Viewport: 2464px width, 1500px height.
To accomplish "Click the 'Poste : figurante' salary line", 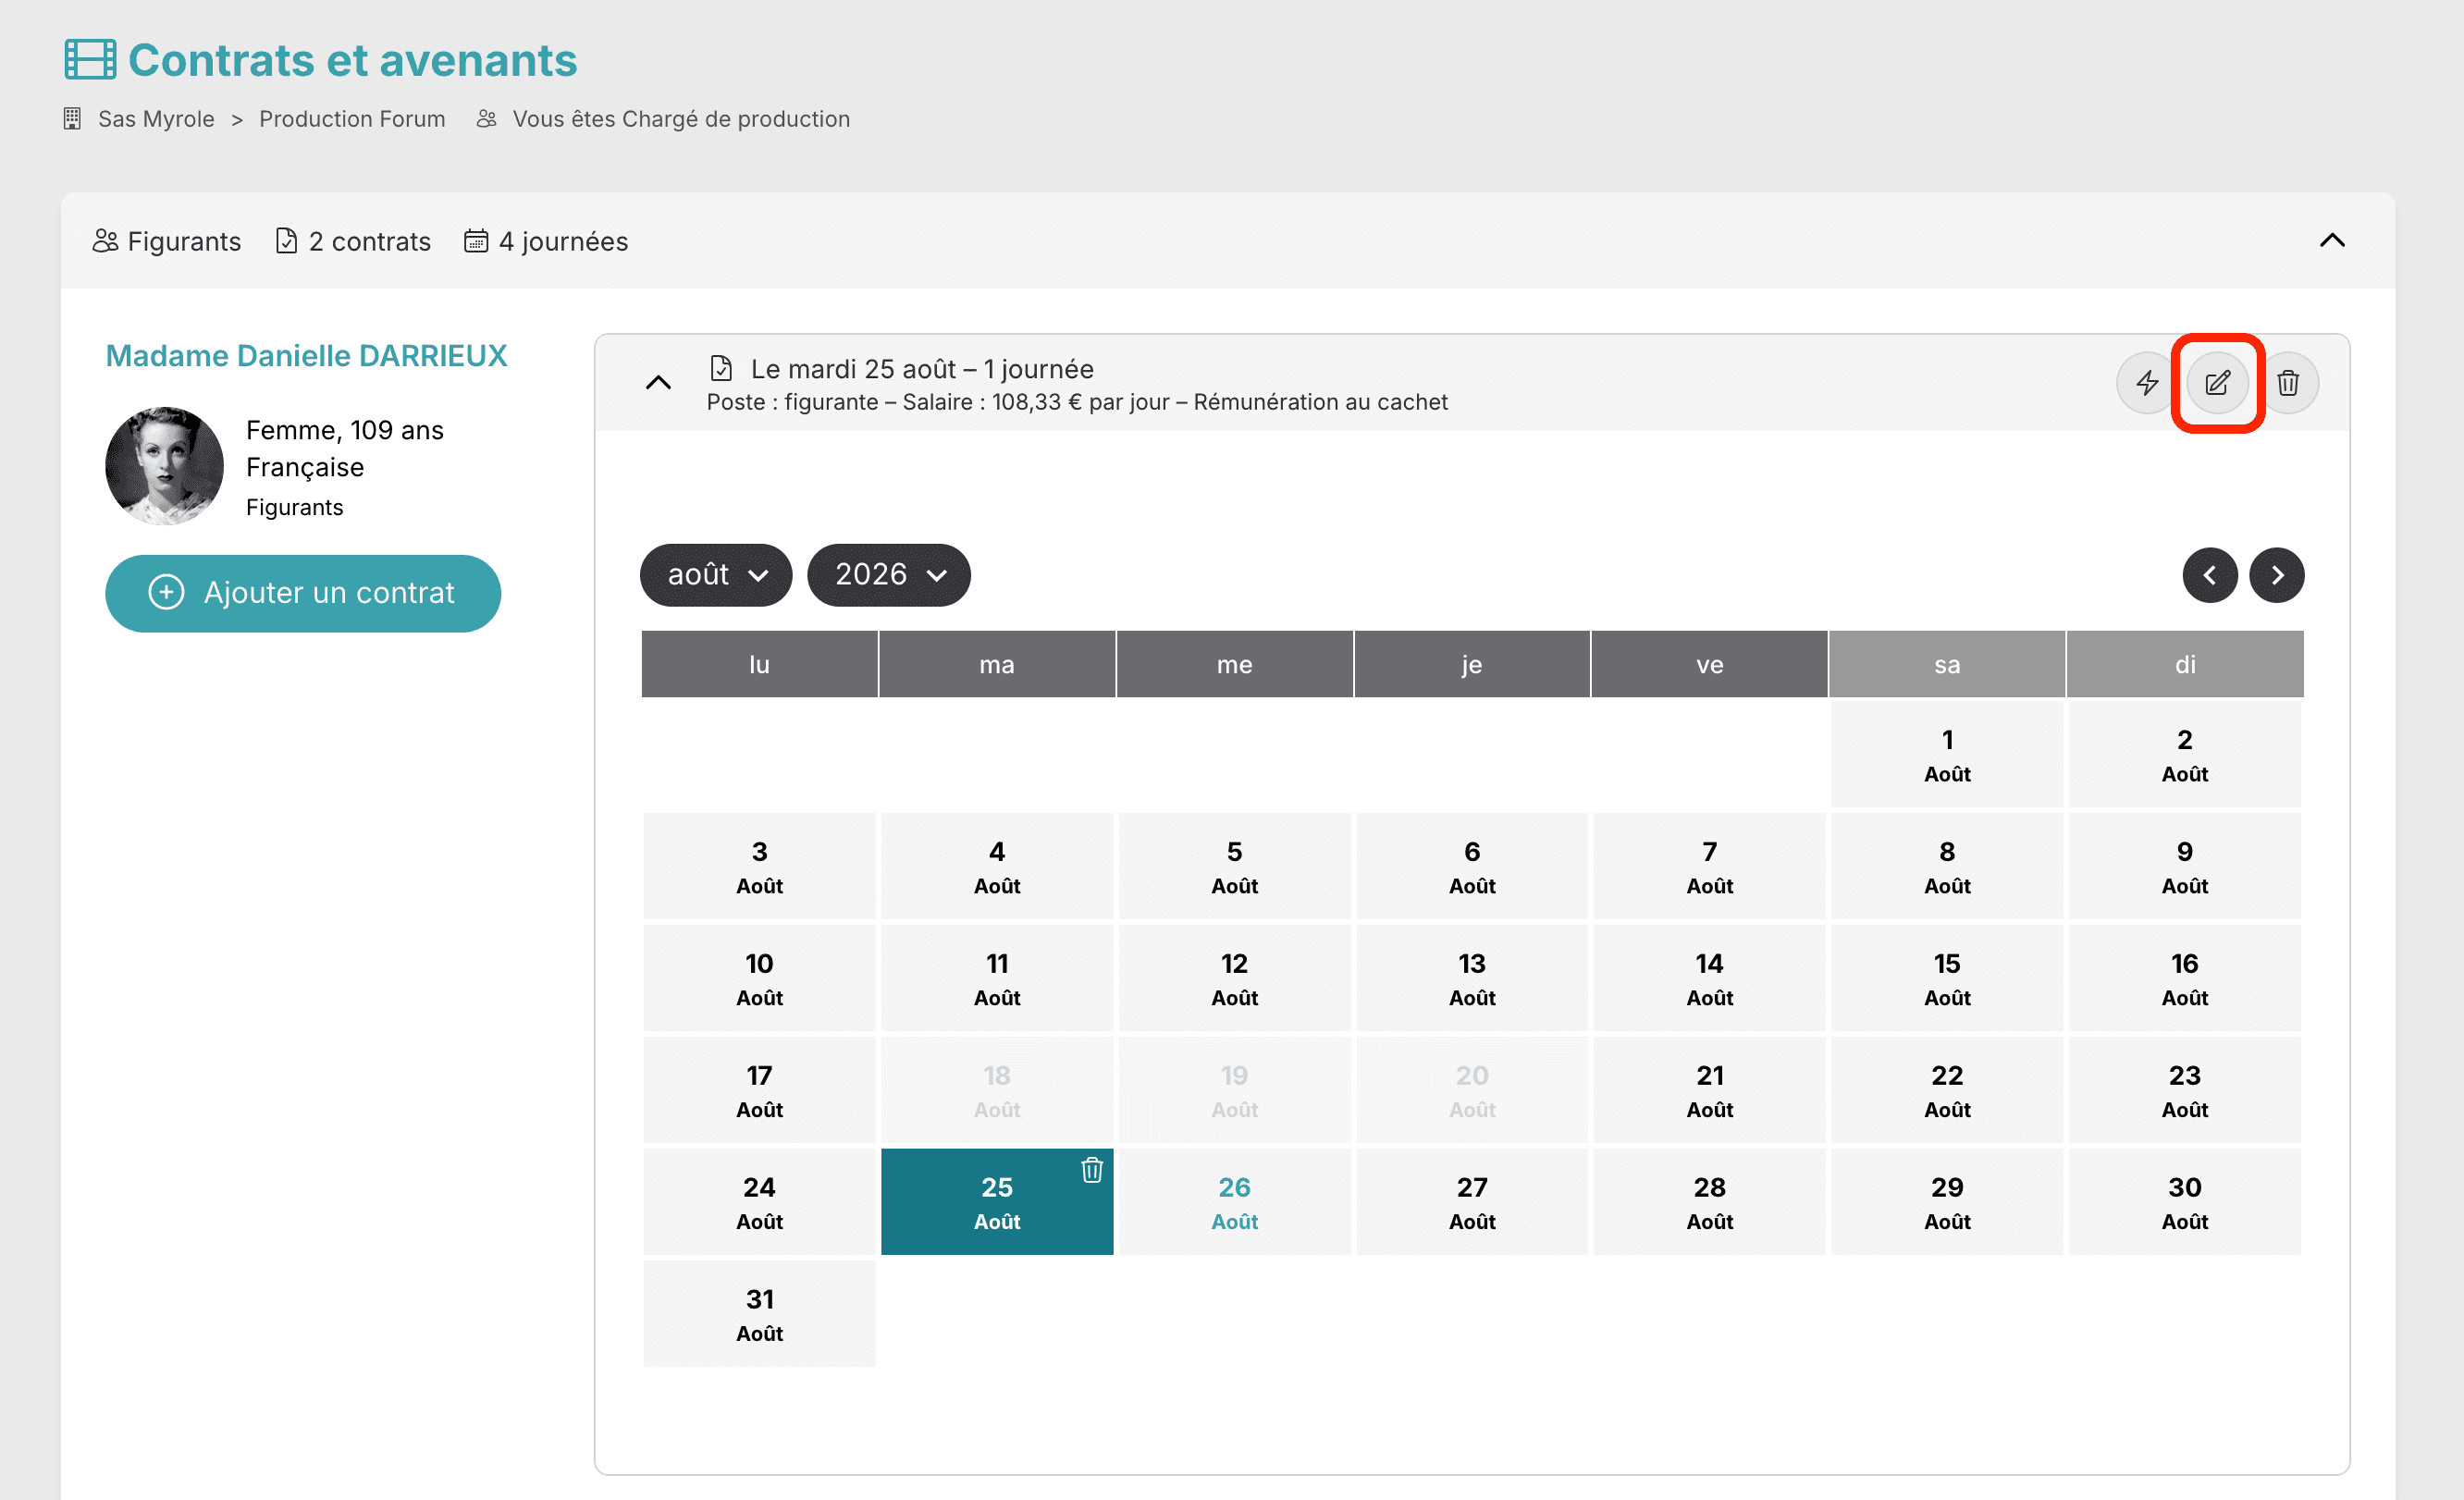I will tap(1077, 402).
